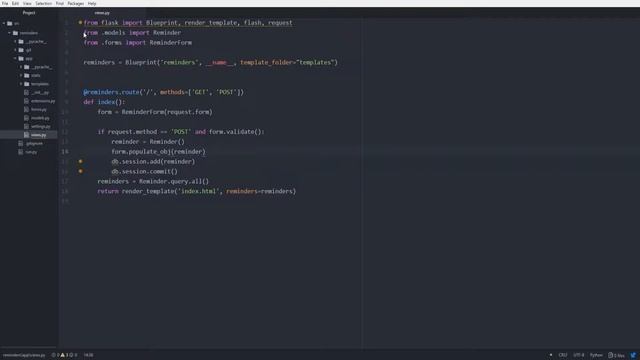The width and height of the screenshot is (640, 360).
Task: Expand the __pycache__ folder inside app
Action: pos(21,67)
